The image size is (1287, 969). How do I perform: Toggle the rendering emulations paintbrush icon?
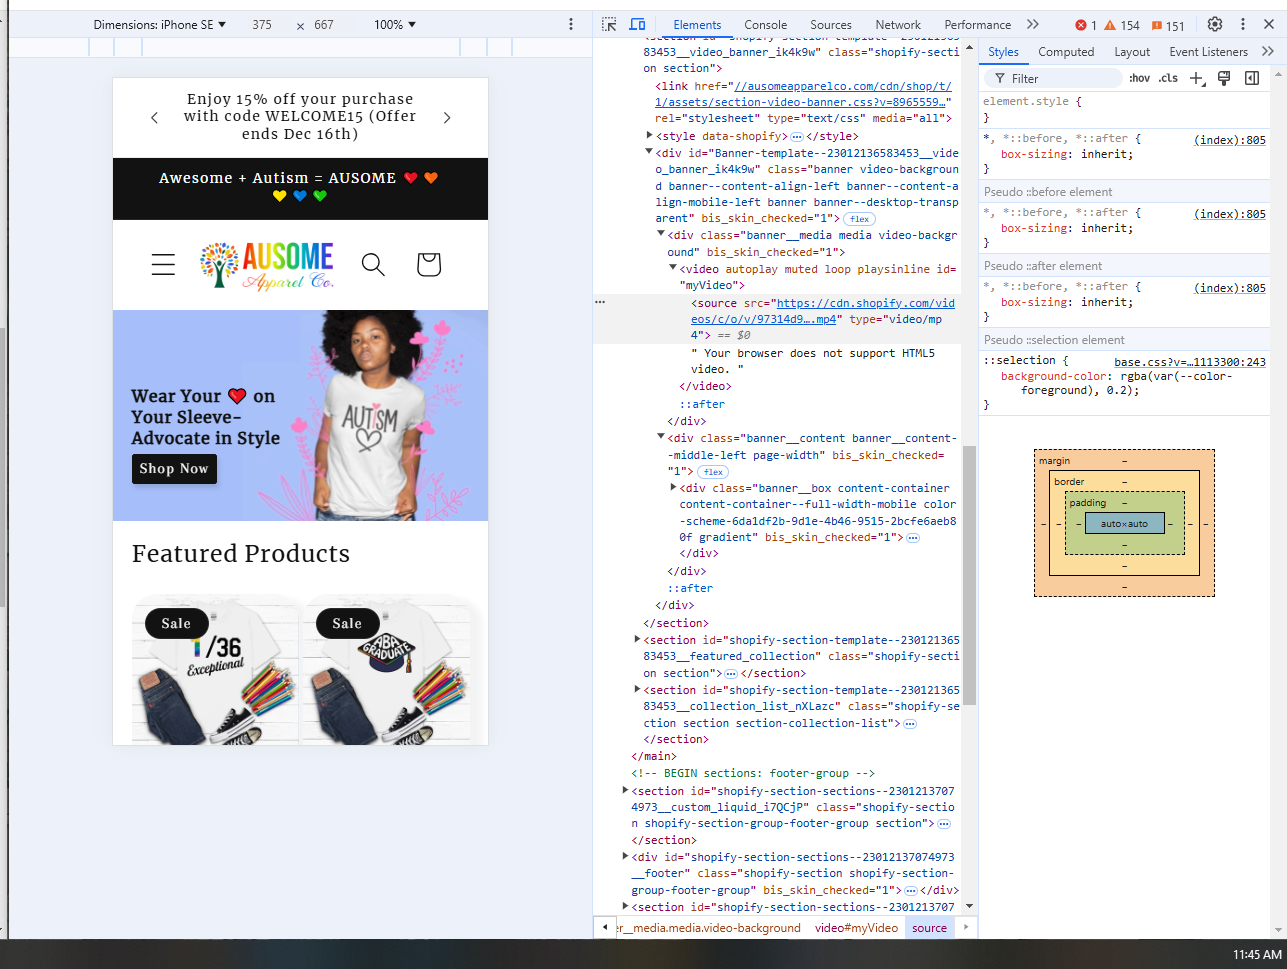click(x=1224, y=78)
